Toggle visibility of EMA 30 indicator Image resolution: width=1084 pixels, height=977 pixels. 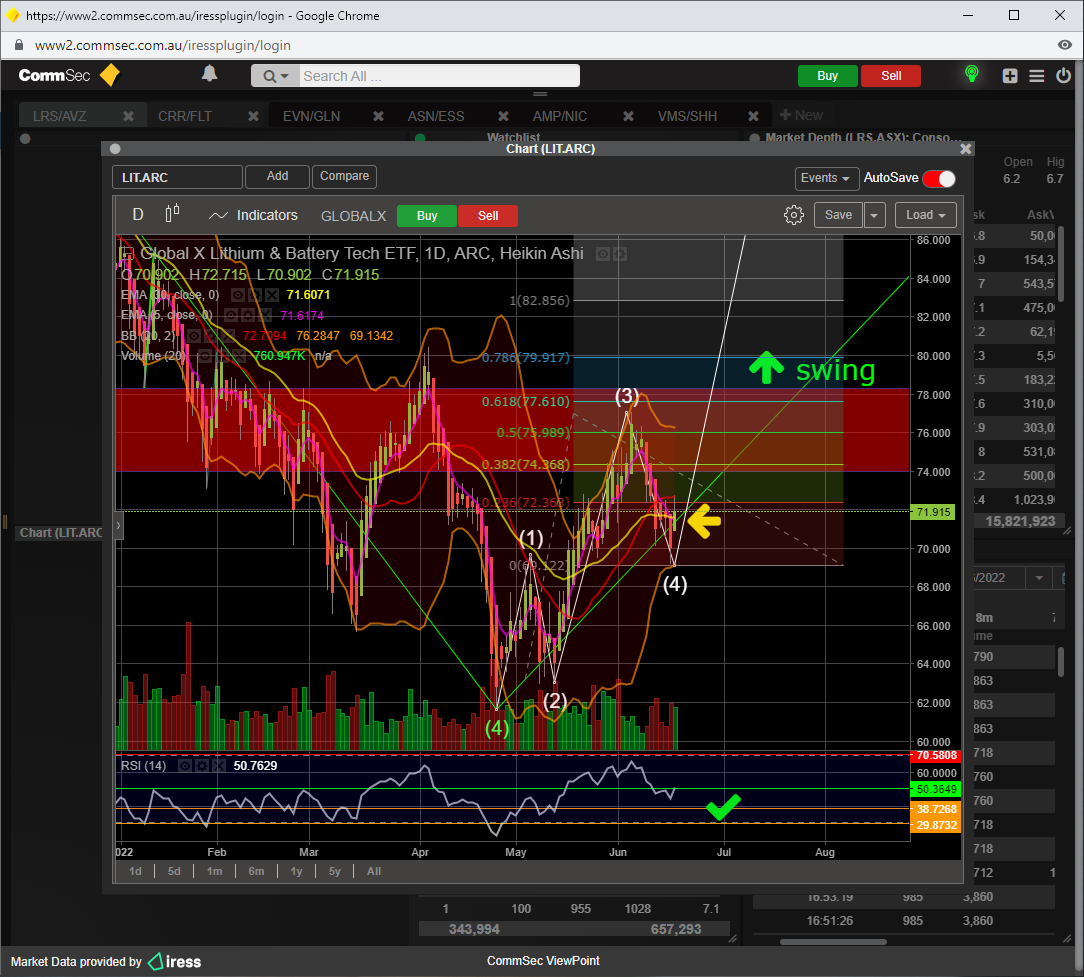[237, 295]
